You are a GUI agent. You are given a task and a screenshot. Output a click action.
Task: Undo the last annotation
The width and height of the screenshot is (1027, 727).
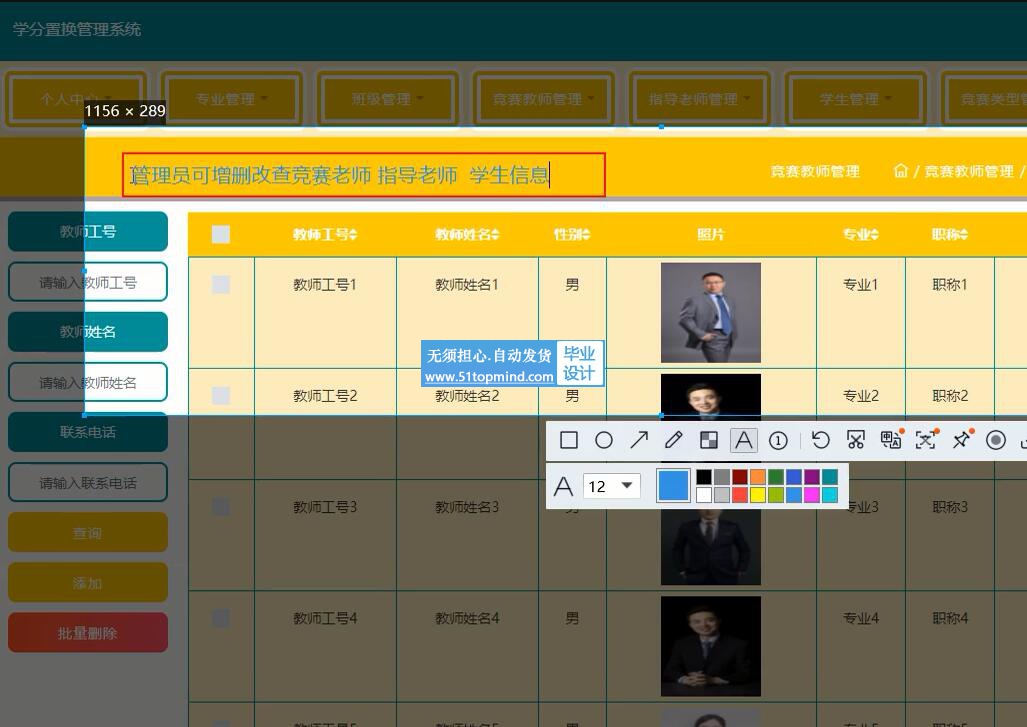[820, 440]
